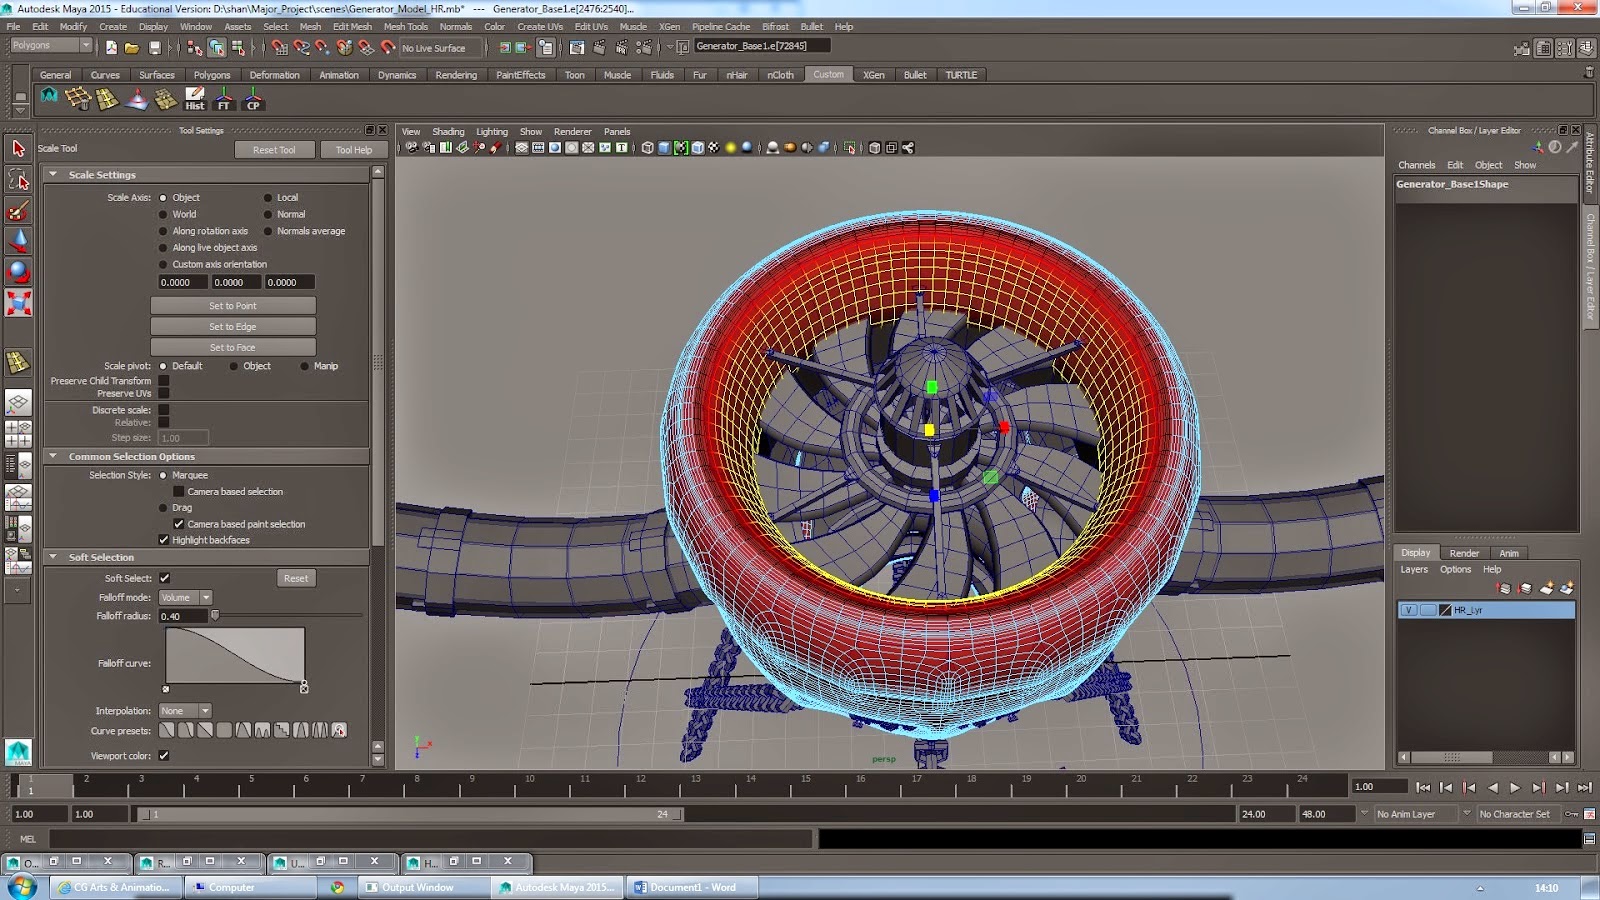
Task: Enable Preserve UVs checkbox
Action: (164, 394)
